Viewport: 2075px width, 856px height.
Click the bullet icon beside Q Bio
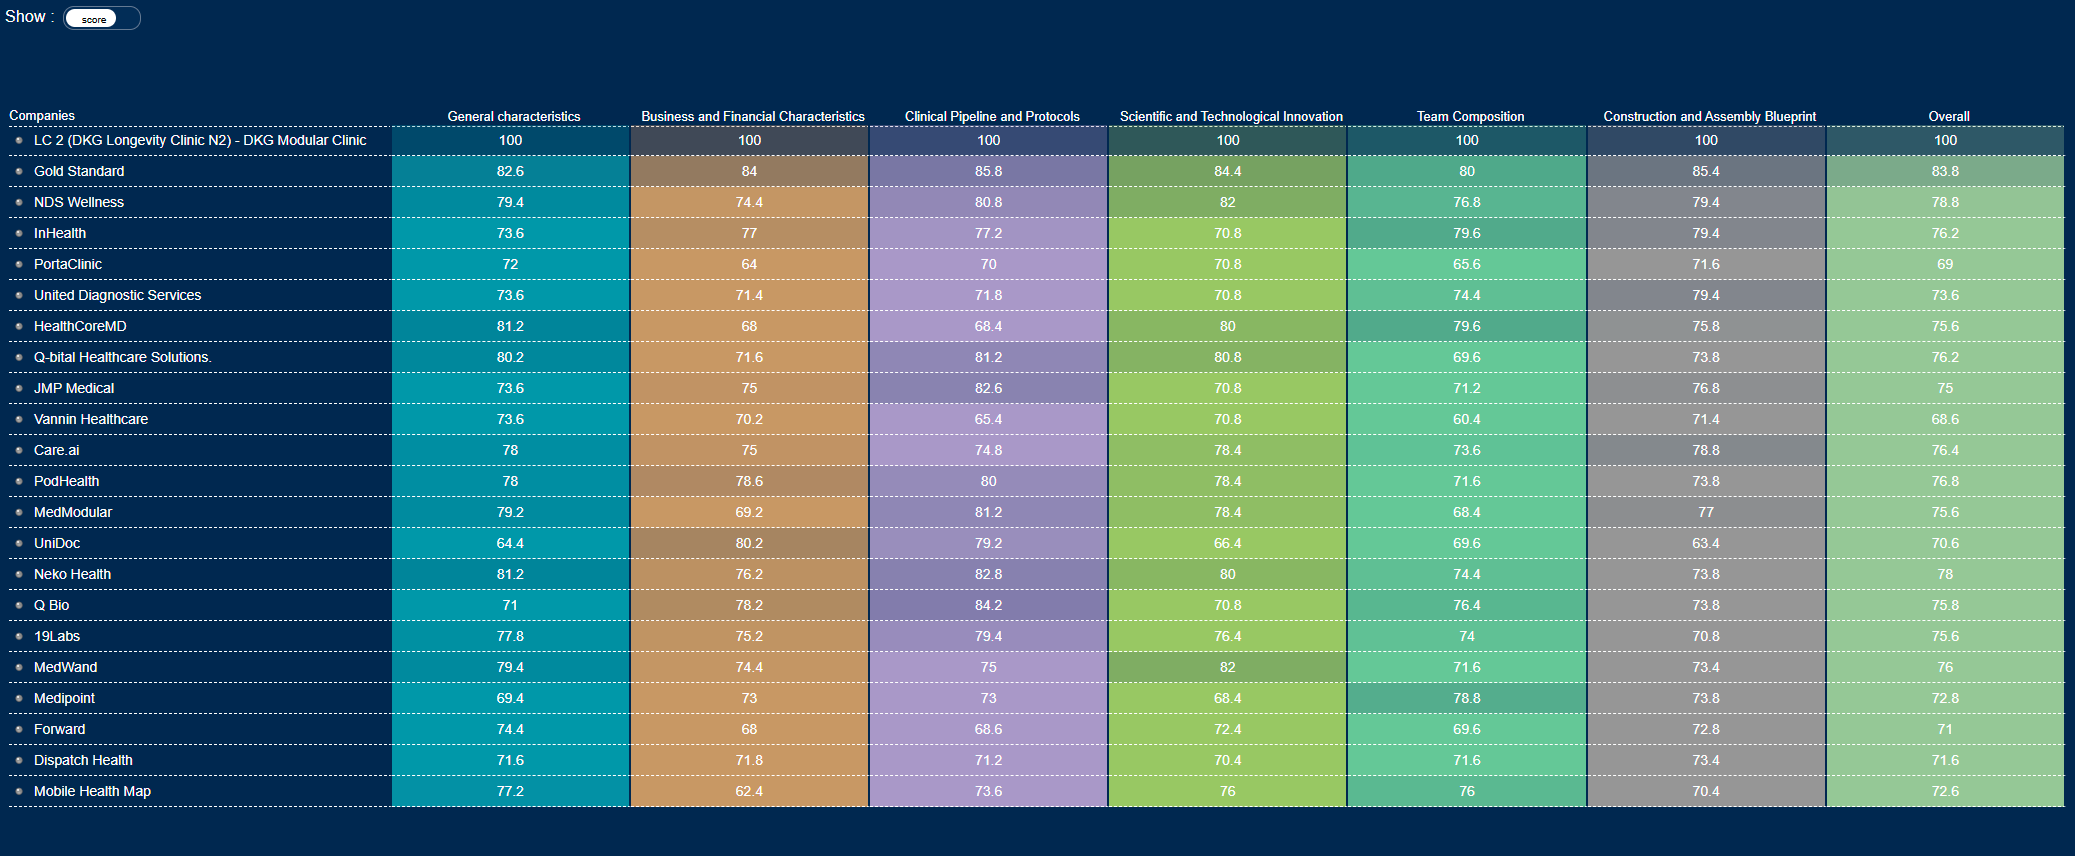[19, 606]
